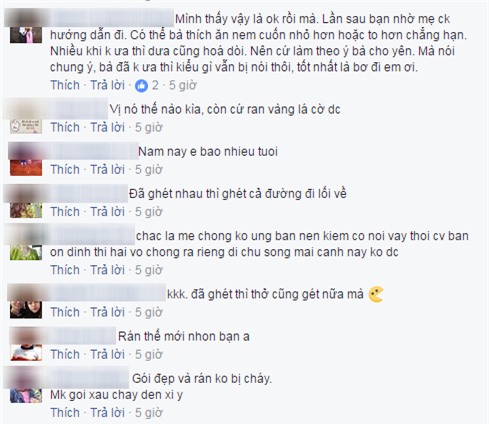Like the 'Gói đẹp và rán ko bị cháy' comment
Image resolution: width=489 pixels, height=424 pixels.
pyautogui.click(x=65, y=413)
